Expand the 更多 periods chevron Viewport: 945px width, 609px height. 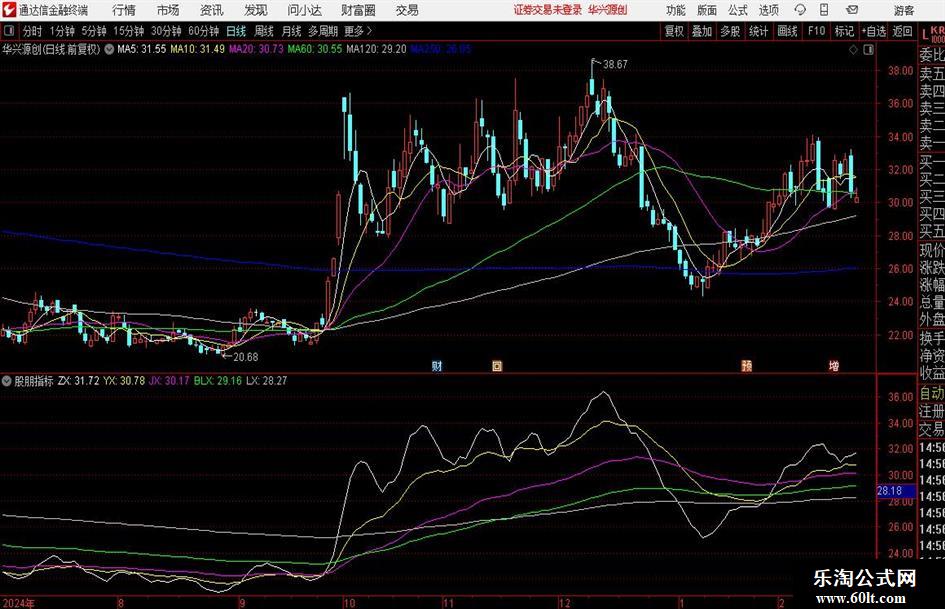click(359, 31)
